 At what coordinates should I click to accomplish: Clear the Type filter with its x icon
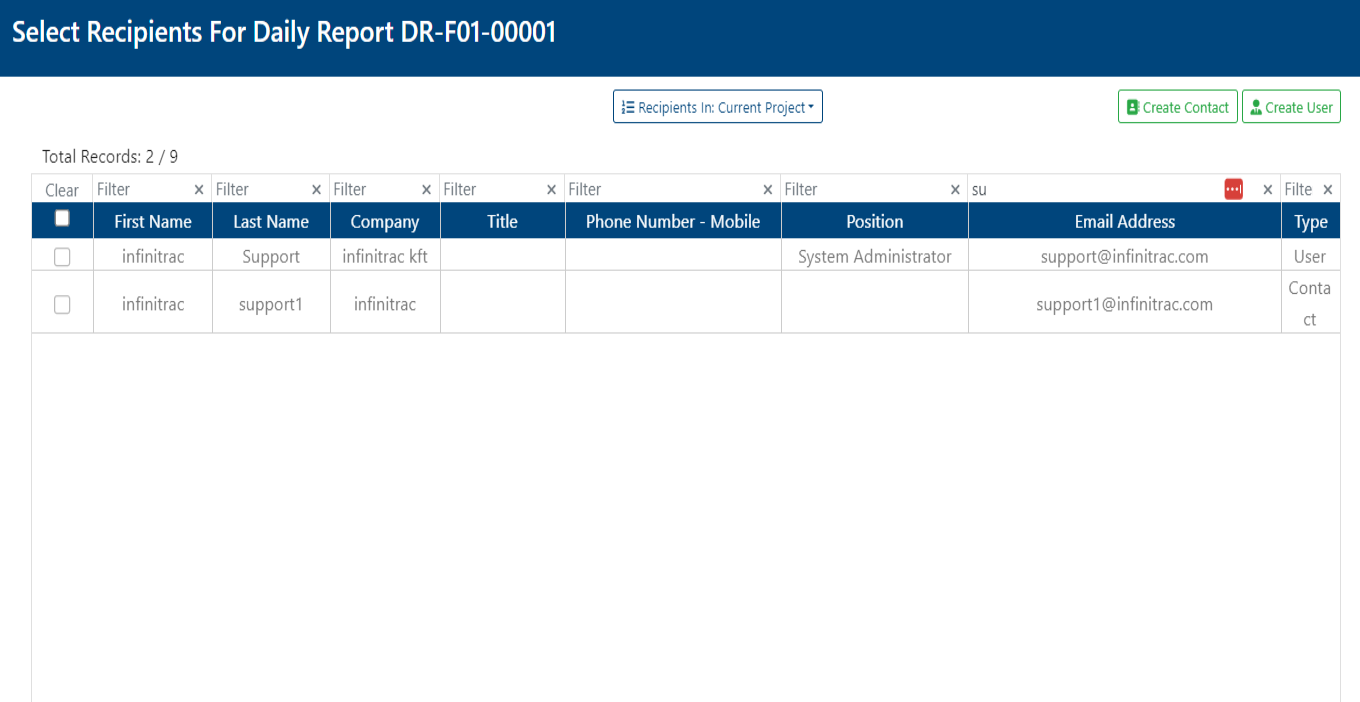[x=1328, y=190]
